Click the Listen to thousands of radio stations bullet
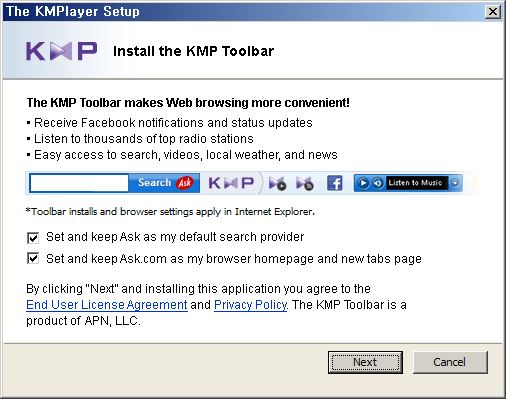 140,139
